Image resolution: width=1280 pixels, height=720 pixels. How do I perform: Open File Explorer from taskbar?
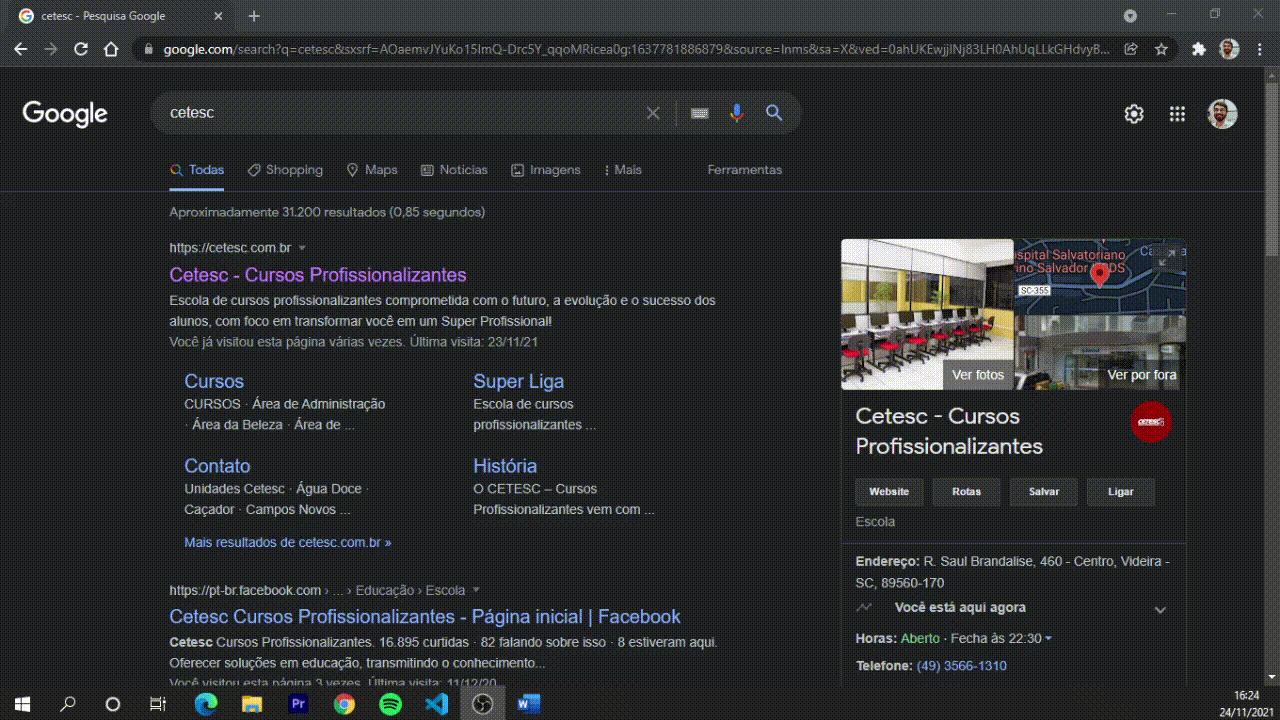point(252,704)
